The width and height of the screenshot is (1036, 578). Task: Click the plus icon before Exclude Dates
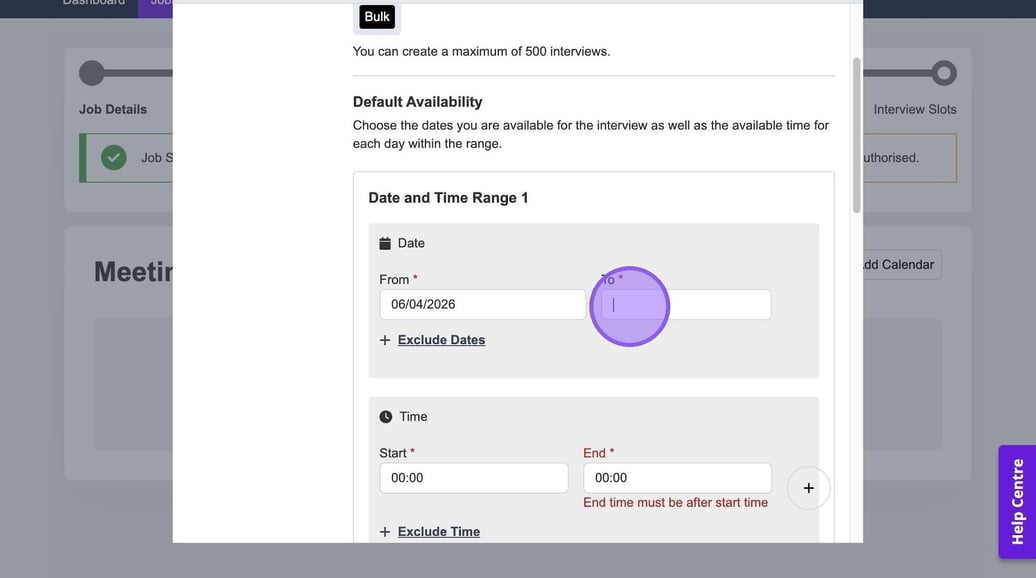click(x=385, y=340)
